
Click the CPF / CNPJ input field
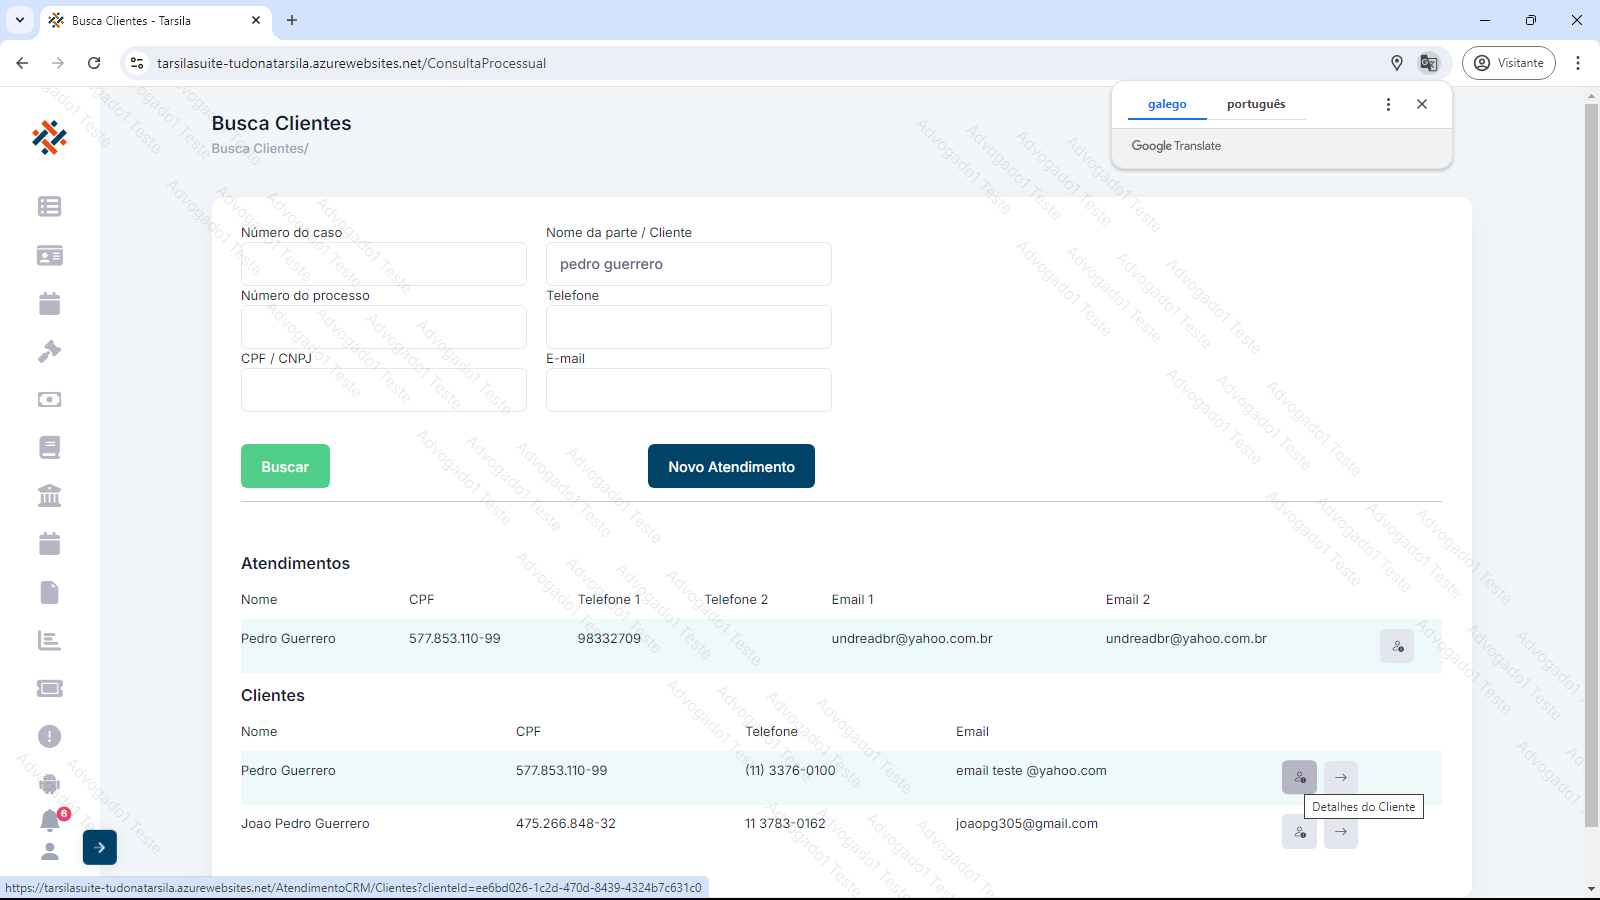(x=383, y=390)
